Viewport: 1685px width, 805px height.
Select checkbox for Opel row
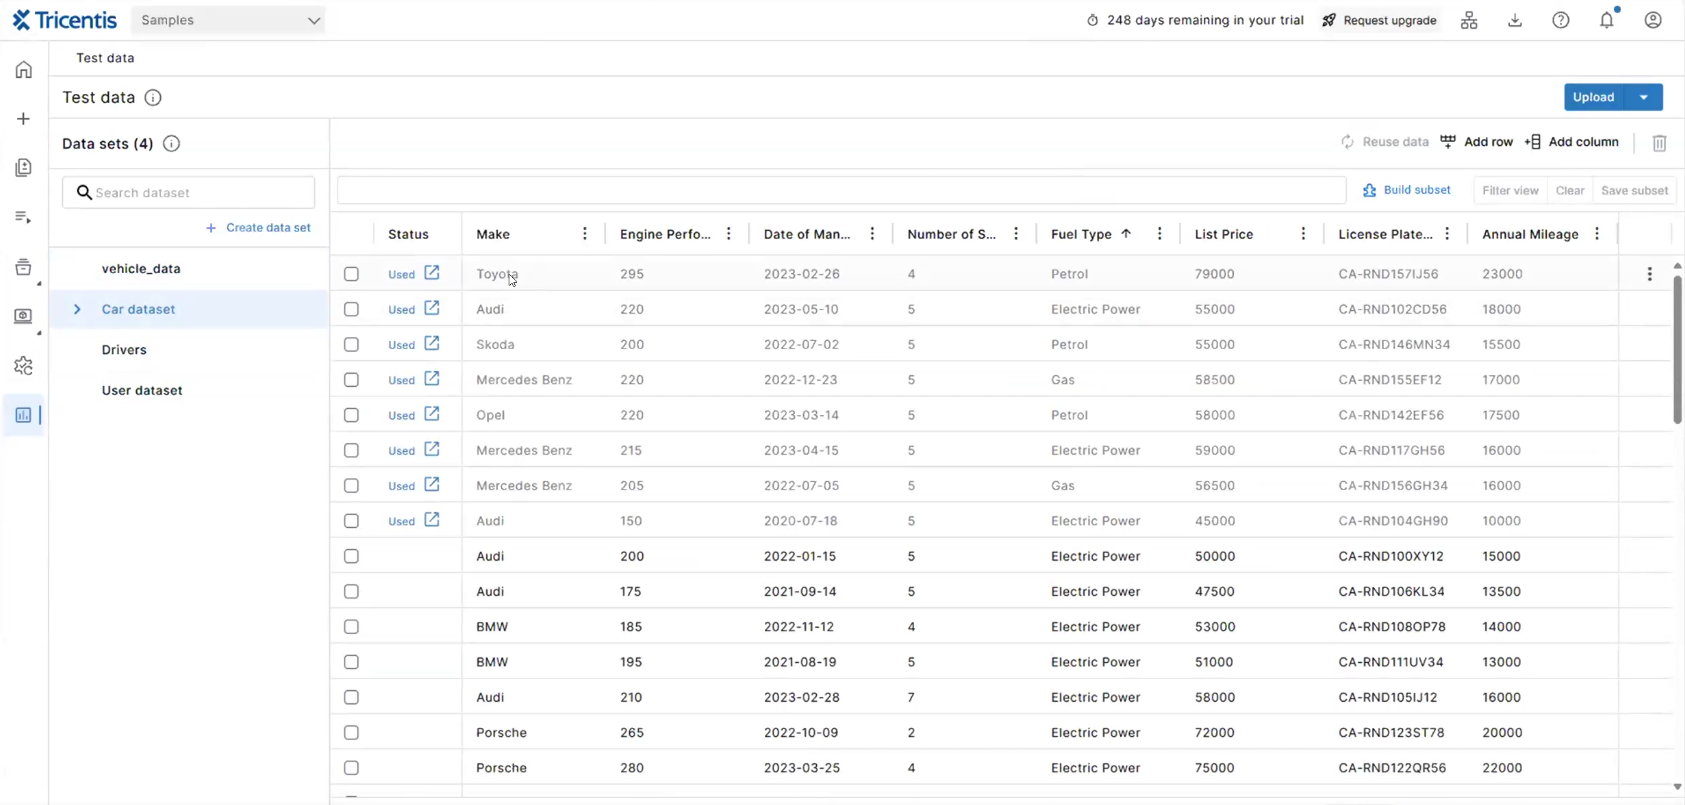(x=351, y=415)
